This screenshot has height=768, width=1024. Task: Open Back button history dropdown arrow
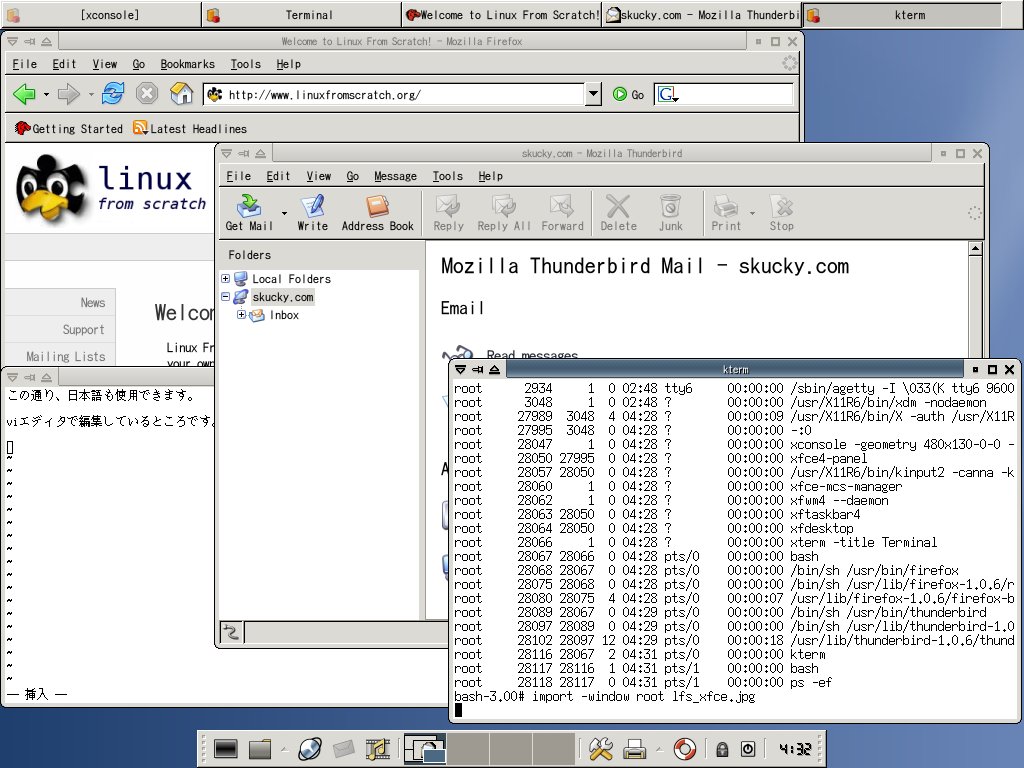click(x=46, y=95)
